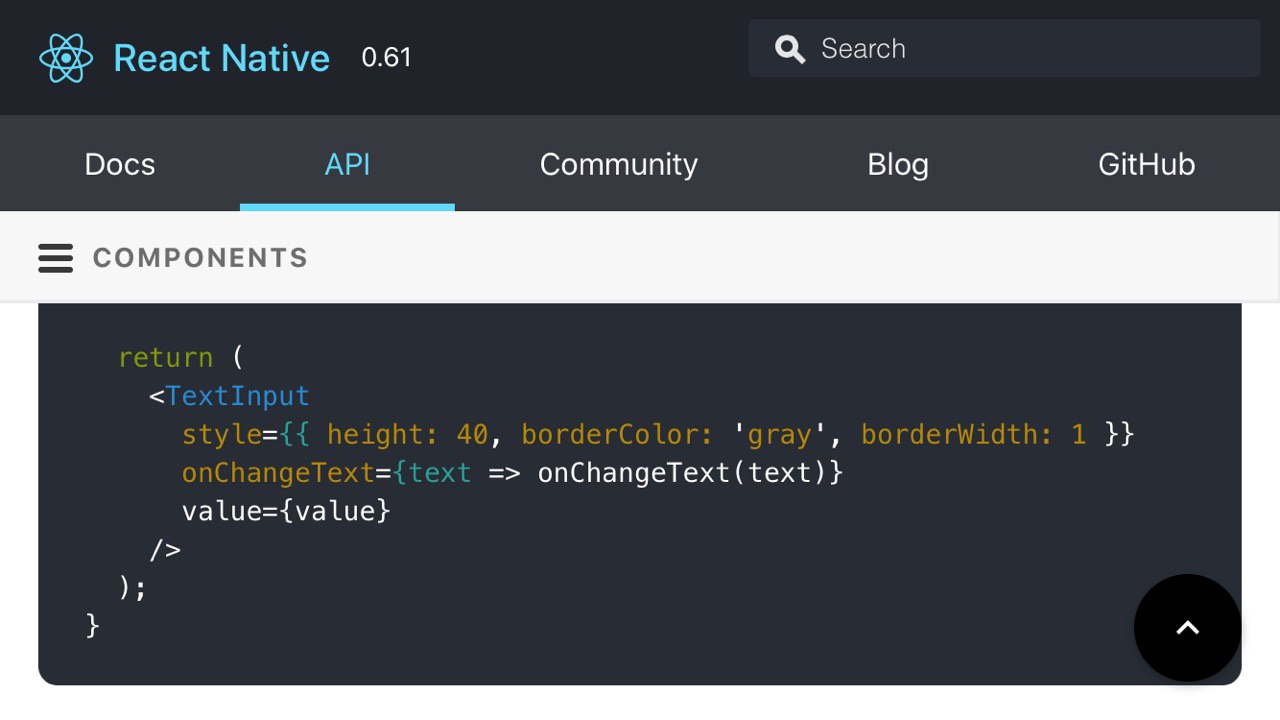Click 'onChangeText' attribute in the code

[x=278, y=472]
